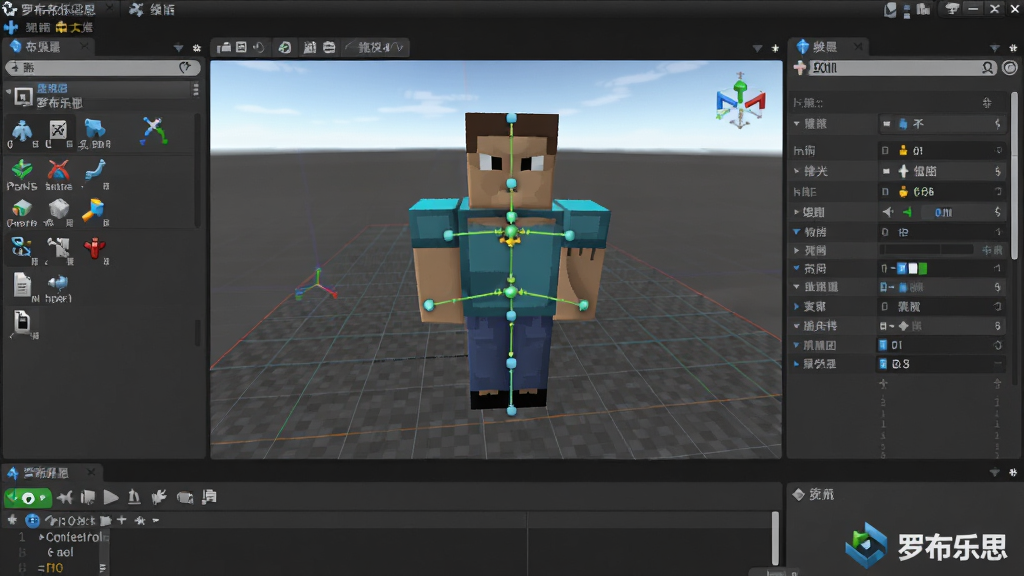Open the viewport toolbar mode dropdown
This screenshot has width=1024, height=576.
coord(375,48)
